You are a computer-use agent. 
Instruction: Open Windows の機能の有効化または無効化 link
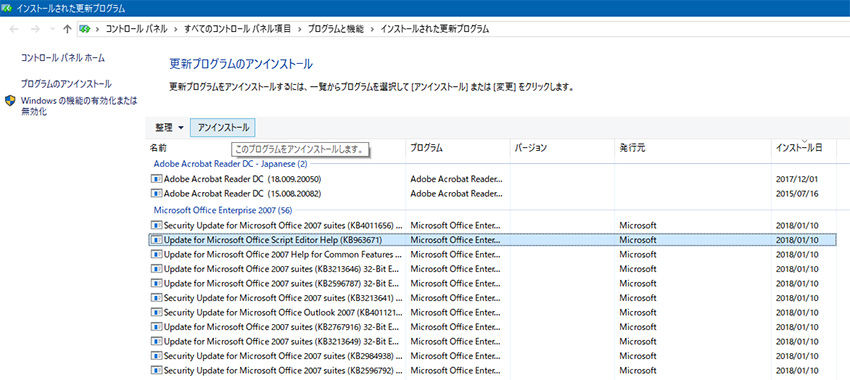(x=79, y=106)
